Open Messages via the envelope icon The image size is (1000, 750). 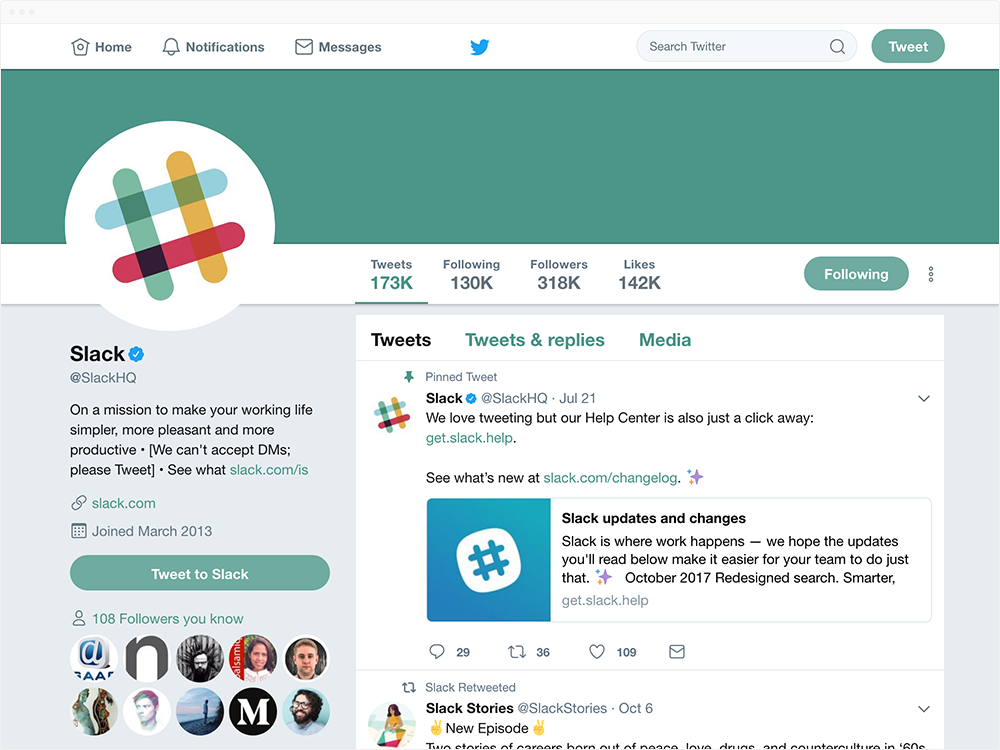304,47
